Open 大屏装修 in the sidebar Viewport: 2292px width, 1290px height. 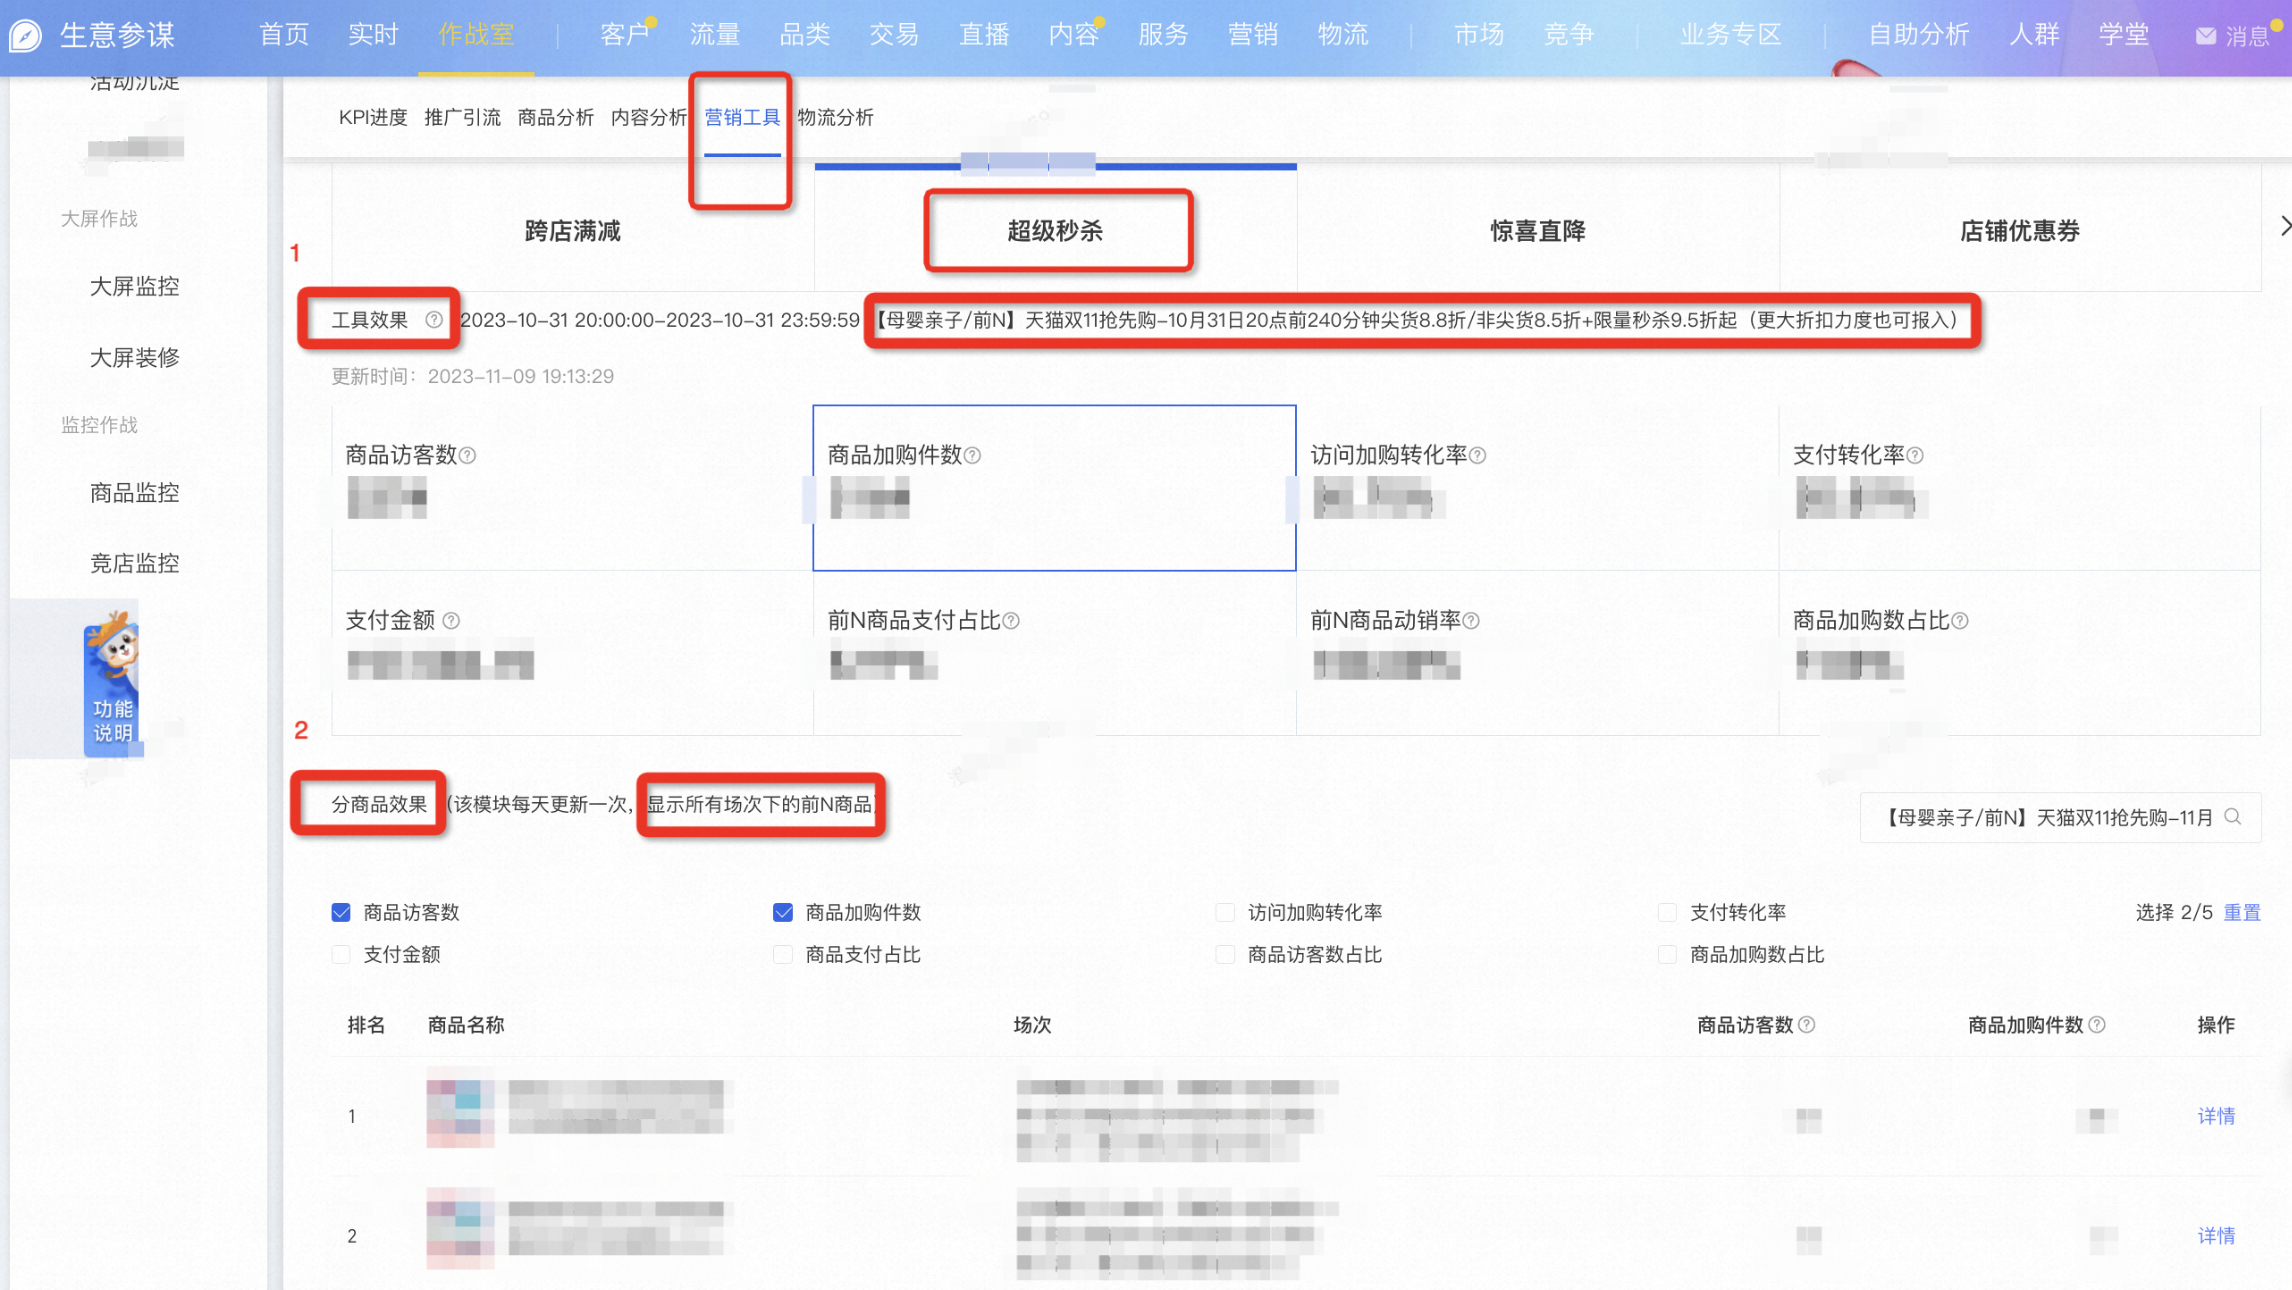coord(135,358)
